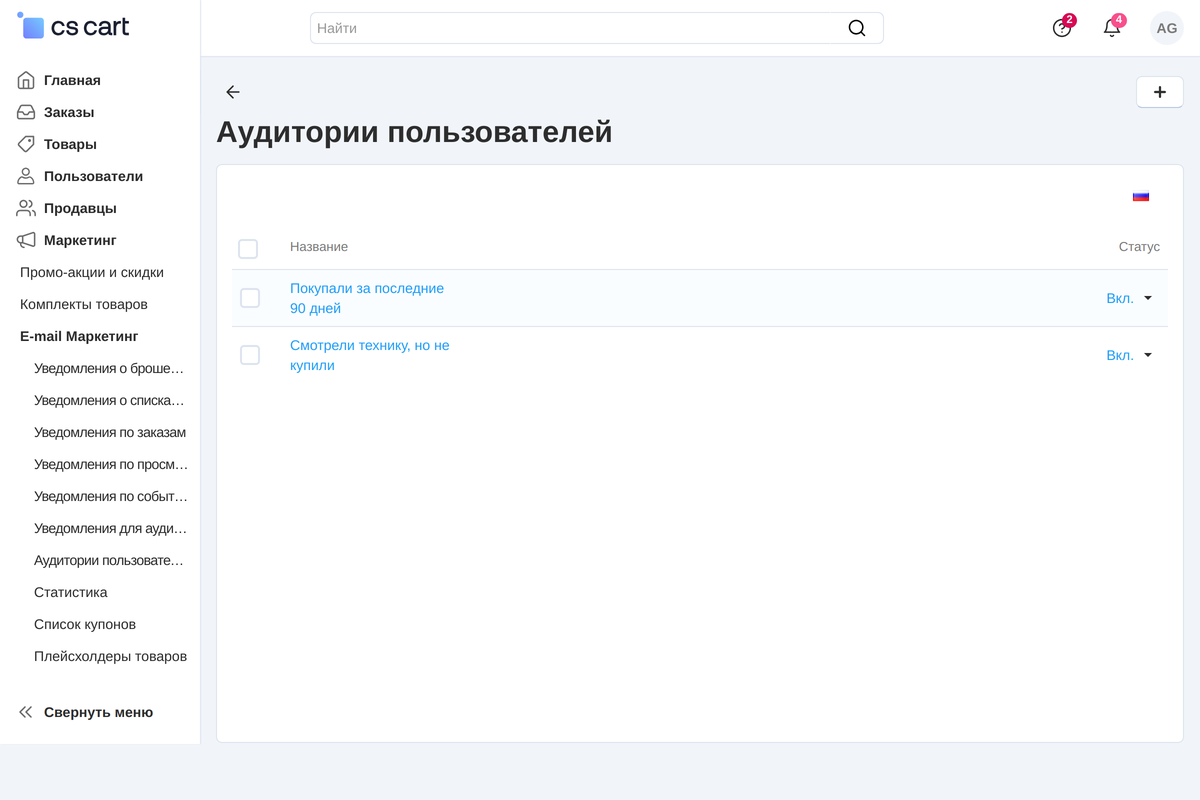Go back using the arrow icon
The width and height of the screenshot is (1200, 800).
click(x=233, y=92)
